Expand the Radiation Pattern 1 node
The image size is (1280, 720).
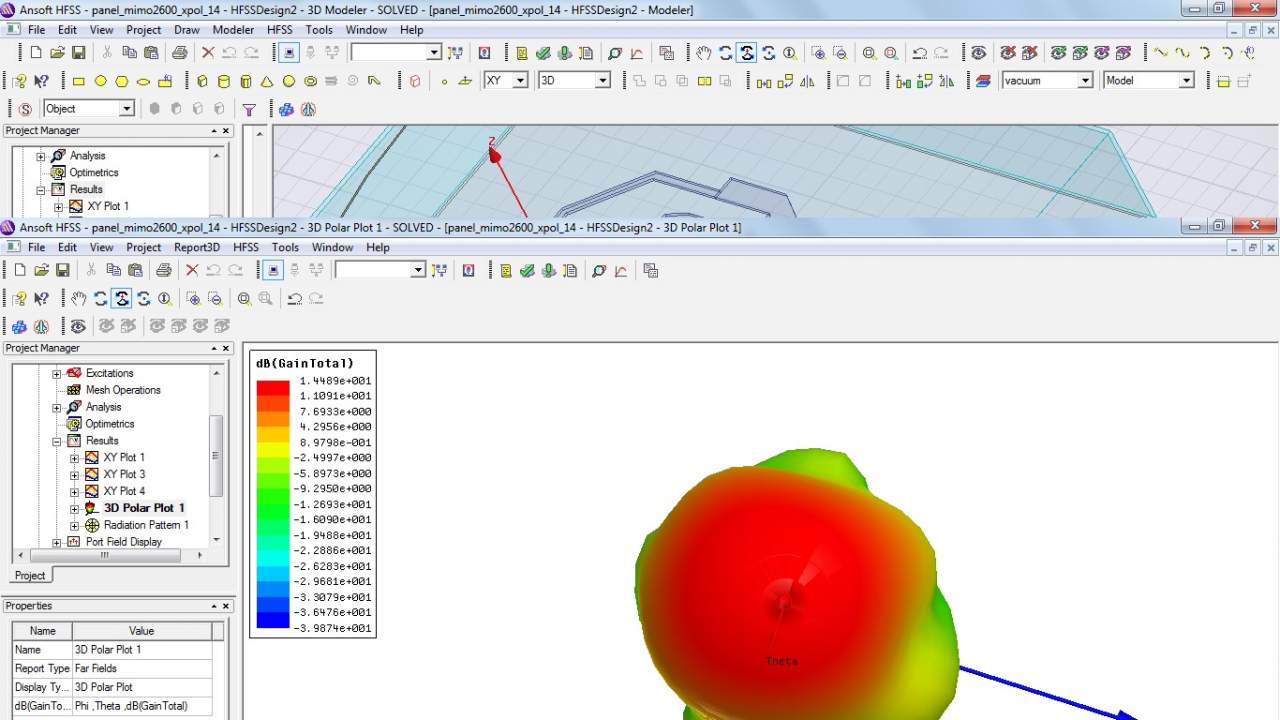75,526
